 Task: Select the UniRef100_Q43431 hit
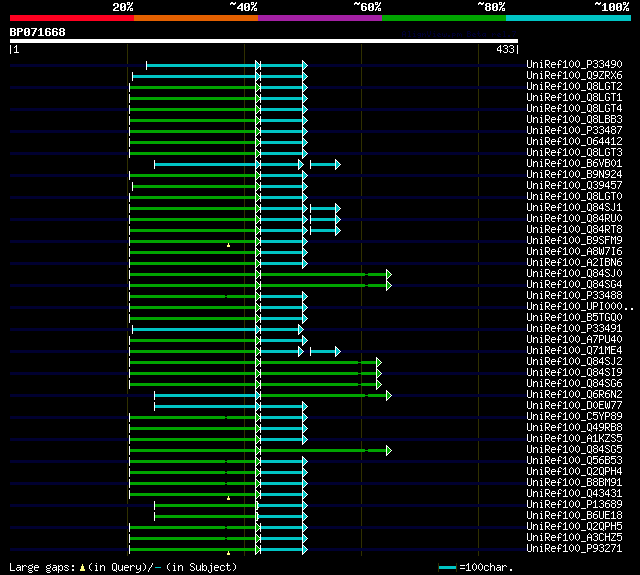pos(574,494)
